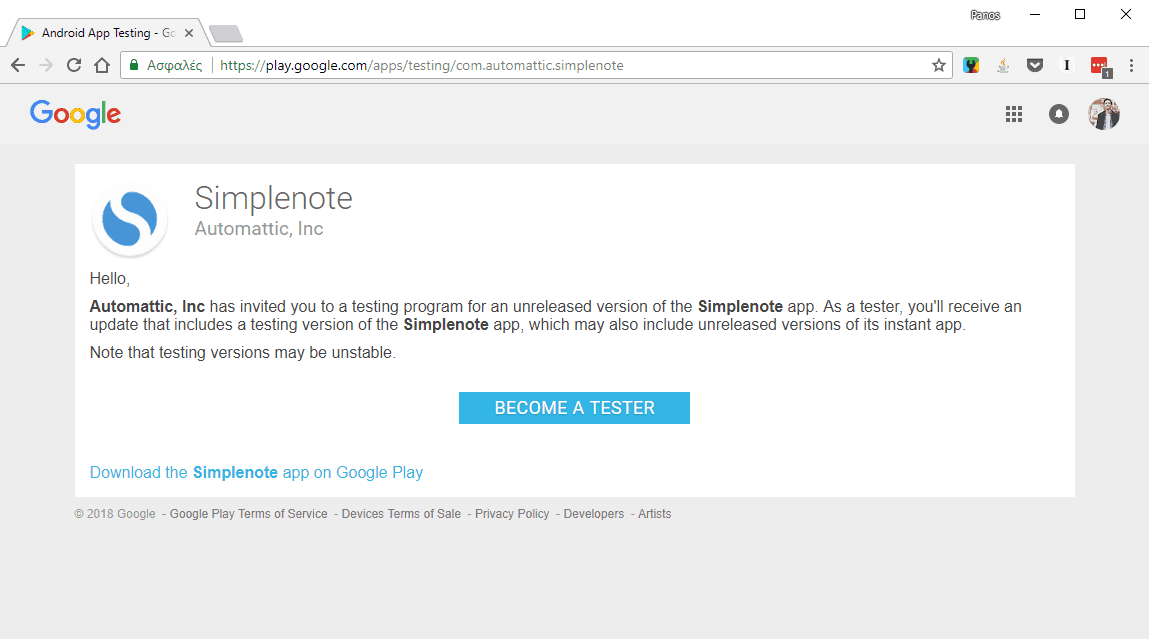Click the browser forward arrow

[46, 65]
